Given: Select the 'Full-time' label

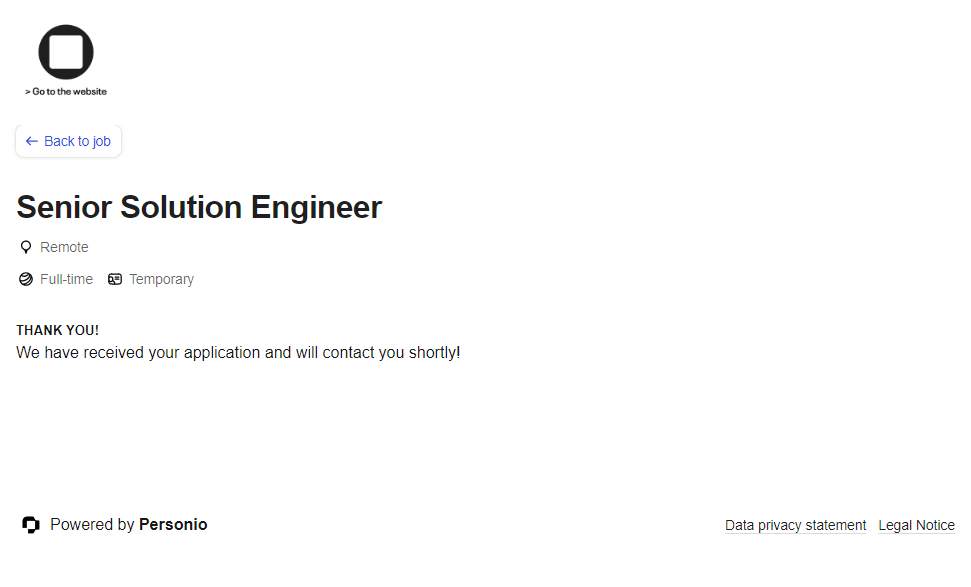Looking at the screenshot, I should [66, 280].
